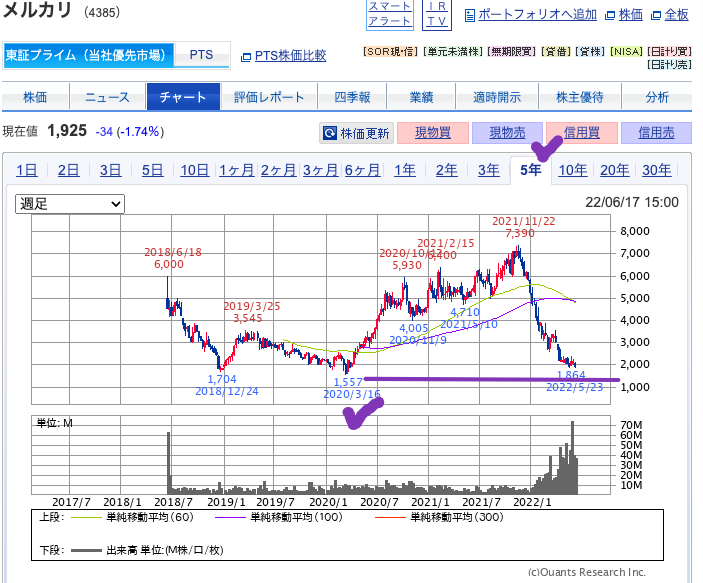This screenshot has height=583, width=703.
Task: Select 1日 chart period
Action: [26, 170]
